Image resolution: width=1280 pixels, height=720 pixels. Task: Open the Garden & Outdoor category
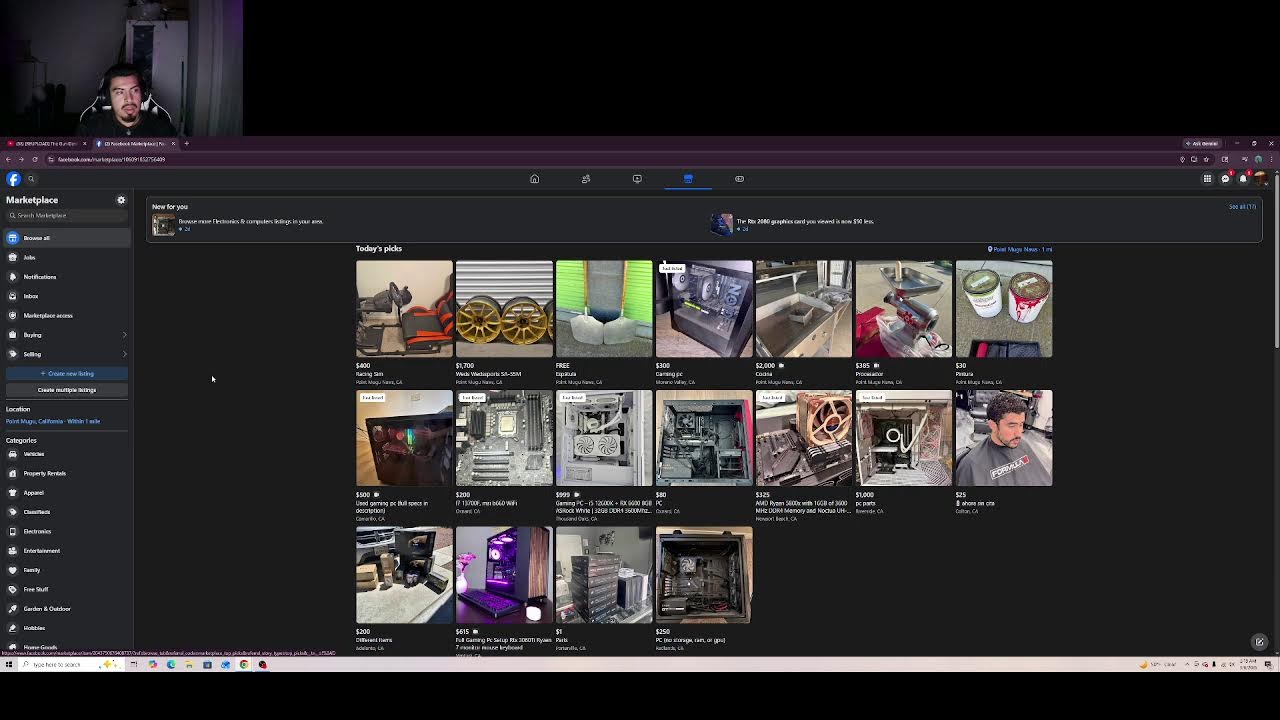(x=66, y=609)
